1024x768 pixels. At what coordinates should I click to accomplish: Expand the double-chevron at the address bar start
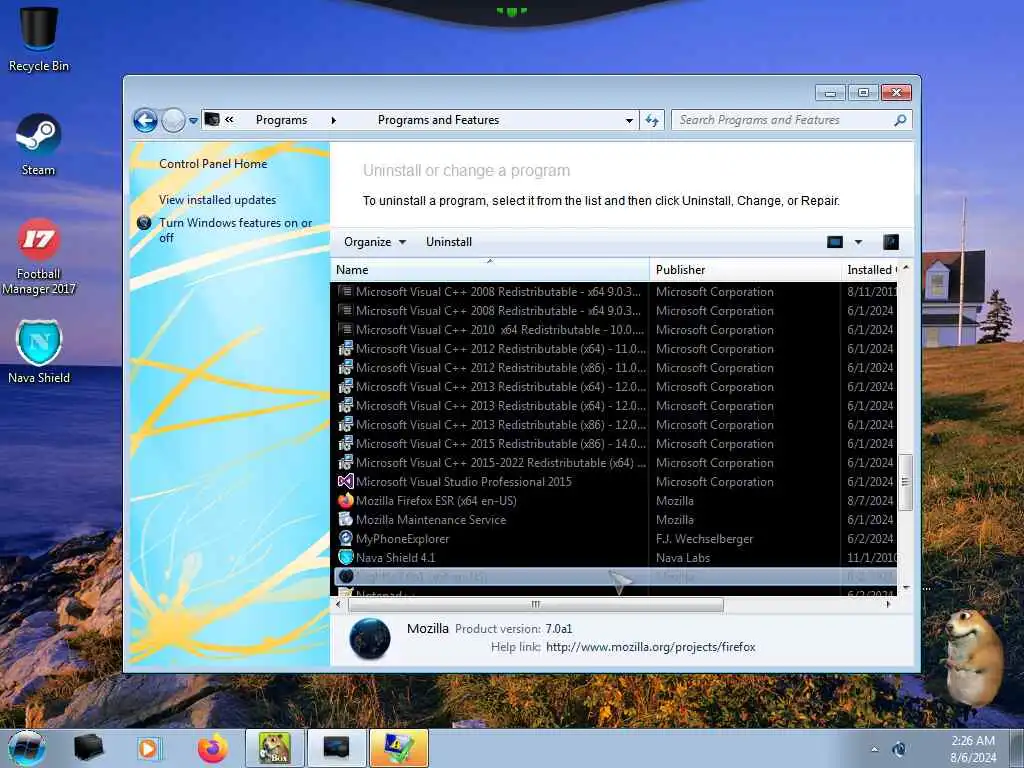coord(229,120)
